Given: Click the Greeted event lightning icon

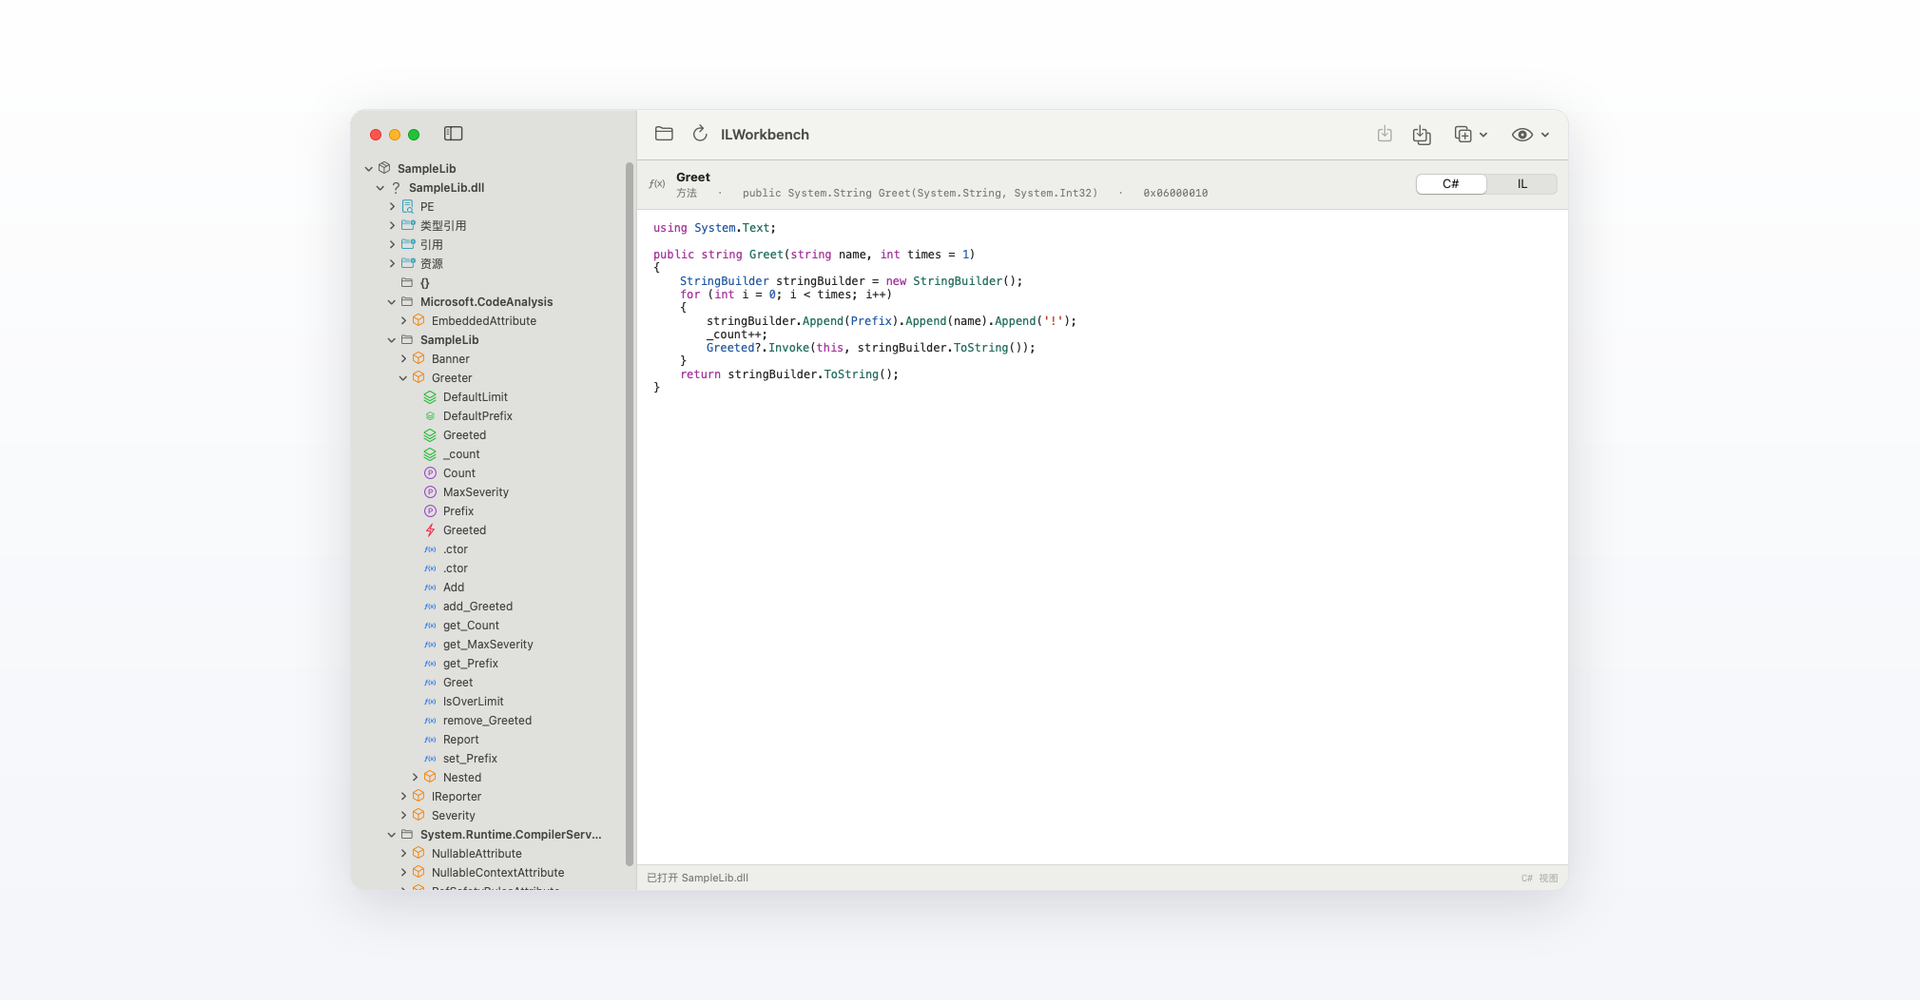Looking at the screenshot, I should coord(430,530).
